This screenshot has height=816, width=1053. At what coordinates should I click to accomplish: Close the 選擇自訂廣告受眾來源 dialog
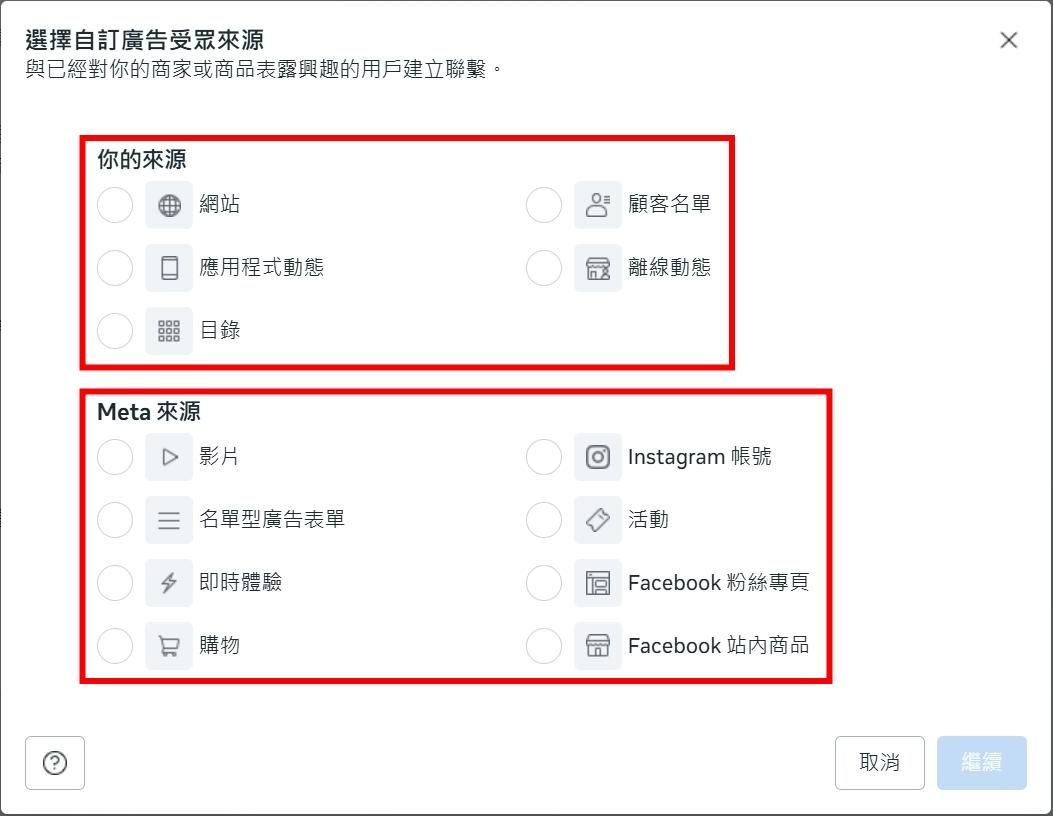tap(1008, 40)
